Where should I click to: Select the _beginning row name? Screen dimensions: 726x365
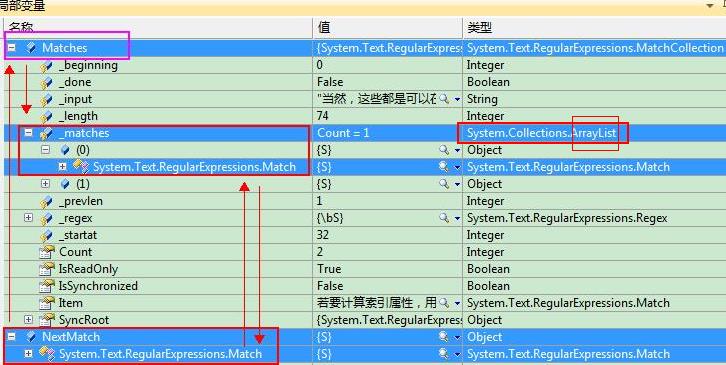point(88,65)
